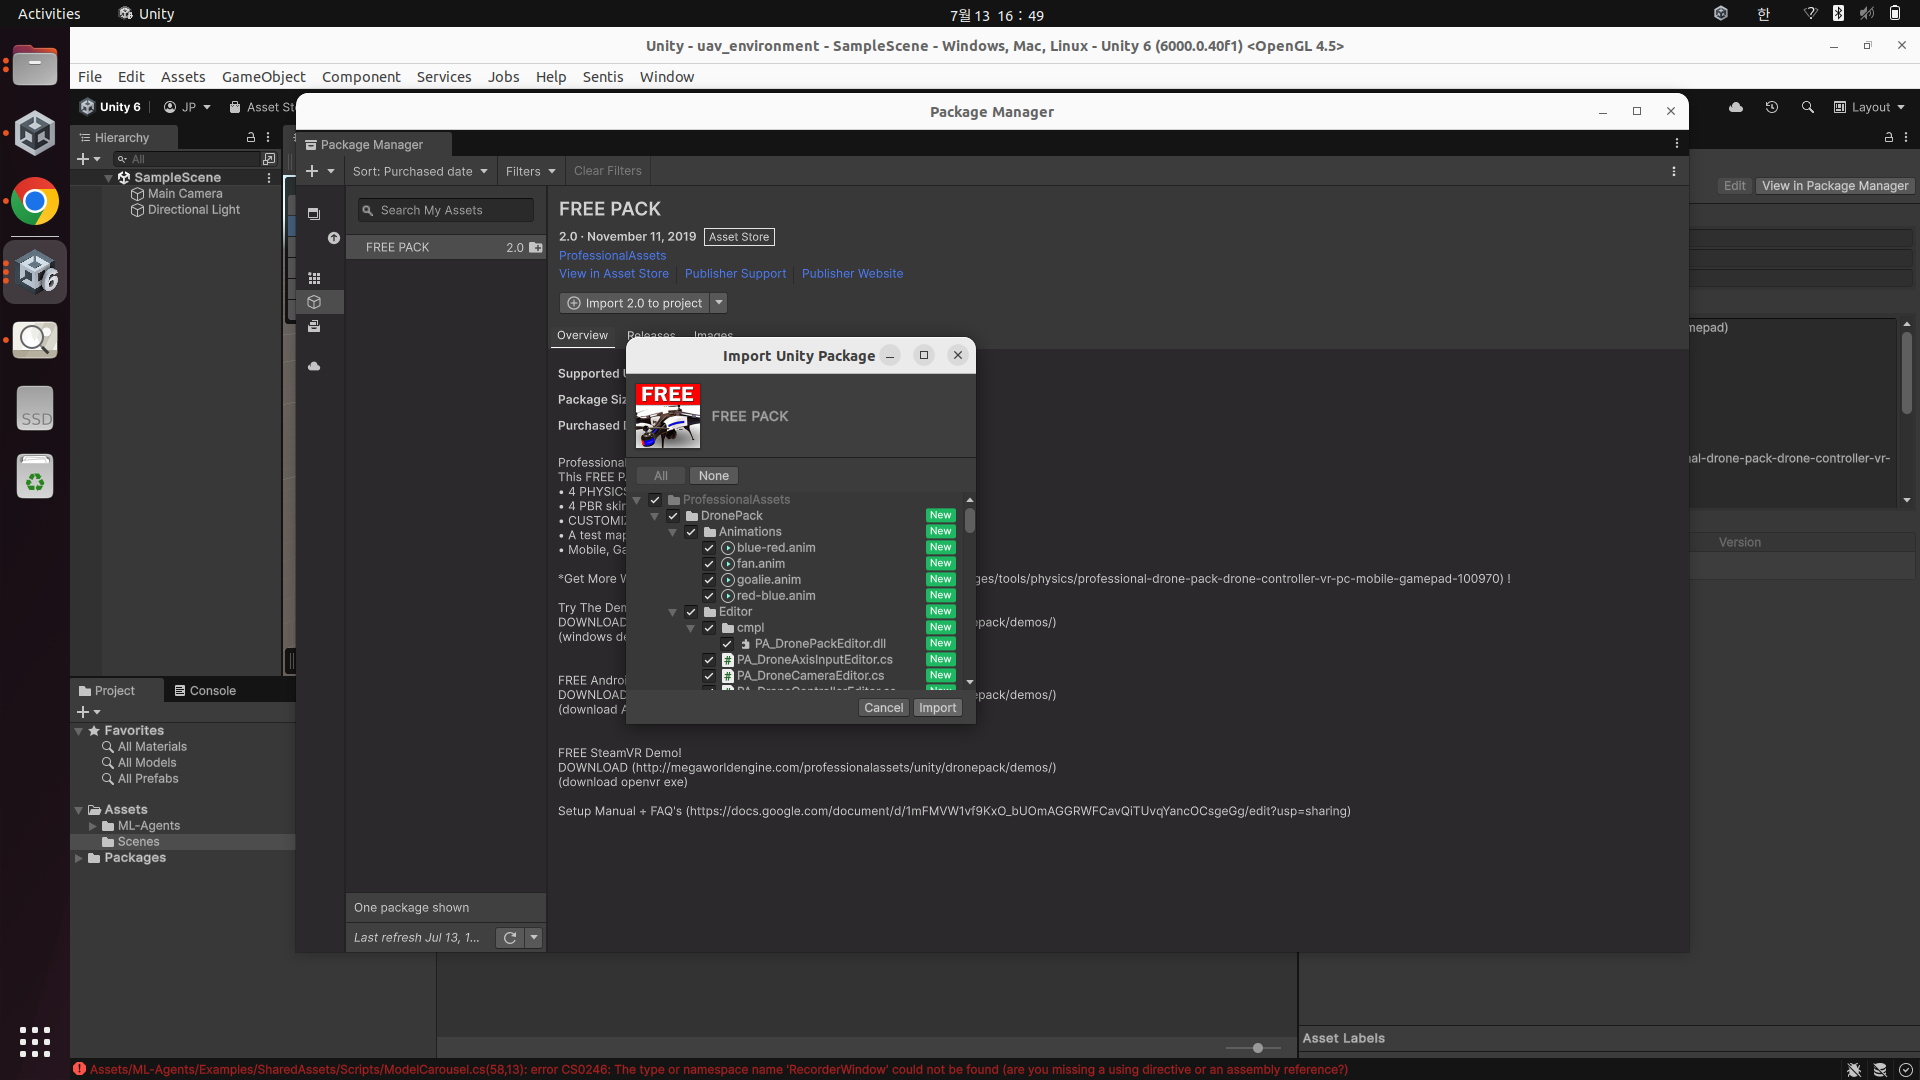This screenshot has width=1920, height=1080.
Task: Launch Google Chrome from the dock
Action: (x=35, y=203)
